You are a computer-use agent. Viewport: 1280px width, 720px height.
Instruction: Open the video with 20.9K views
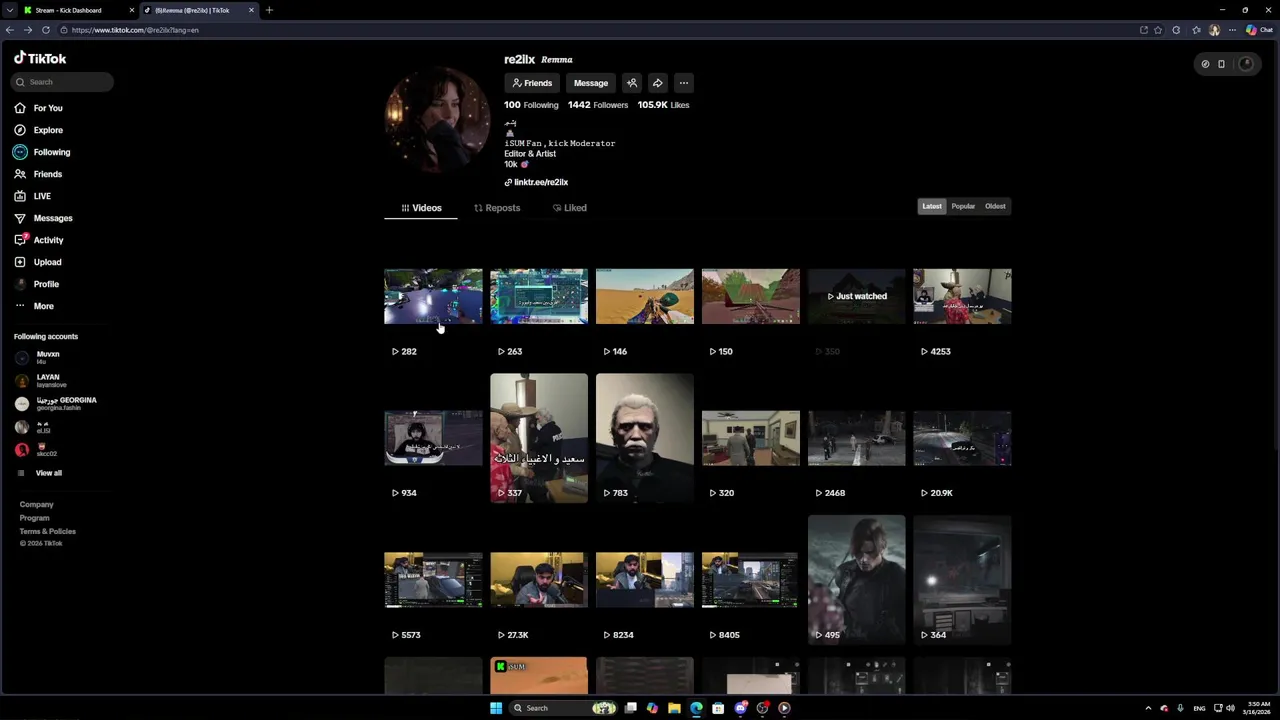(x=962, y=438)
